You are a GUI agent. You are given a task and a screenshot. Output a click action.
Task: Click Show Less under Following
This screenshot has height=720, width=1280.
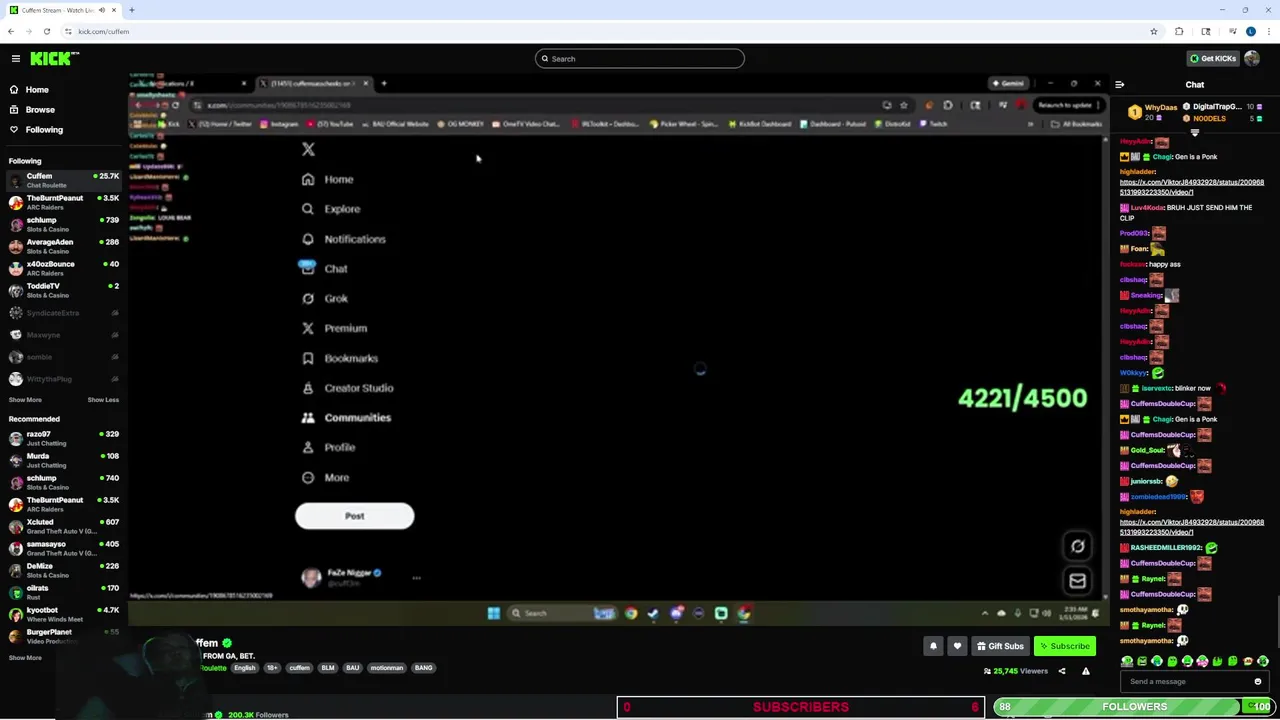pyautogui.click(x=103, y=400)
